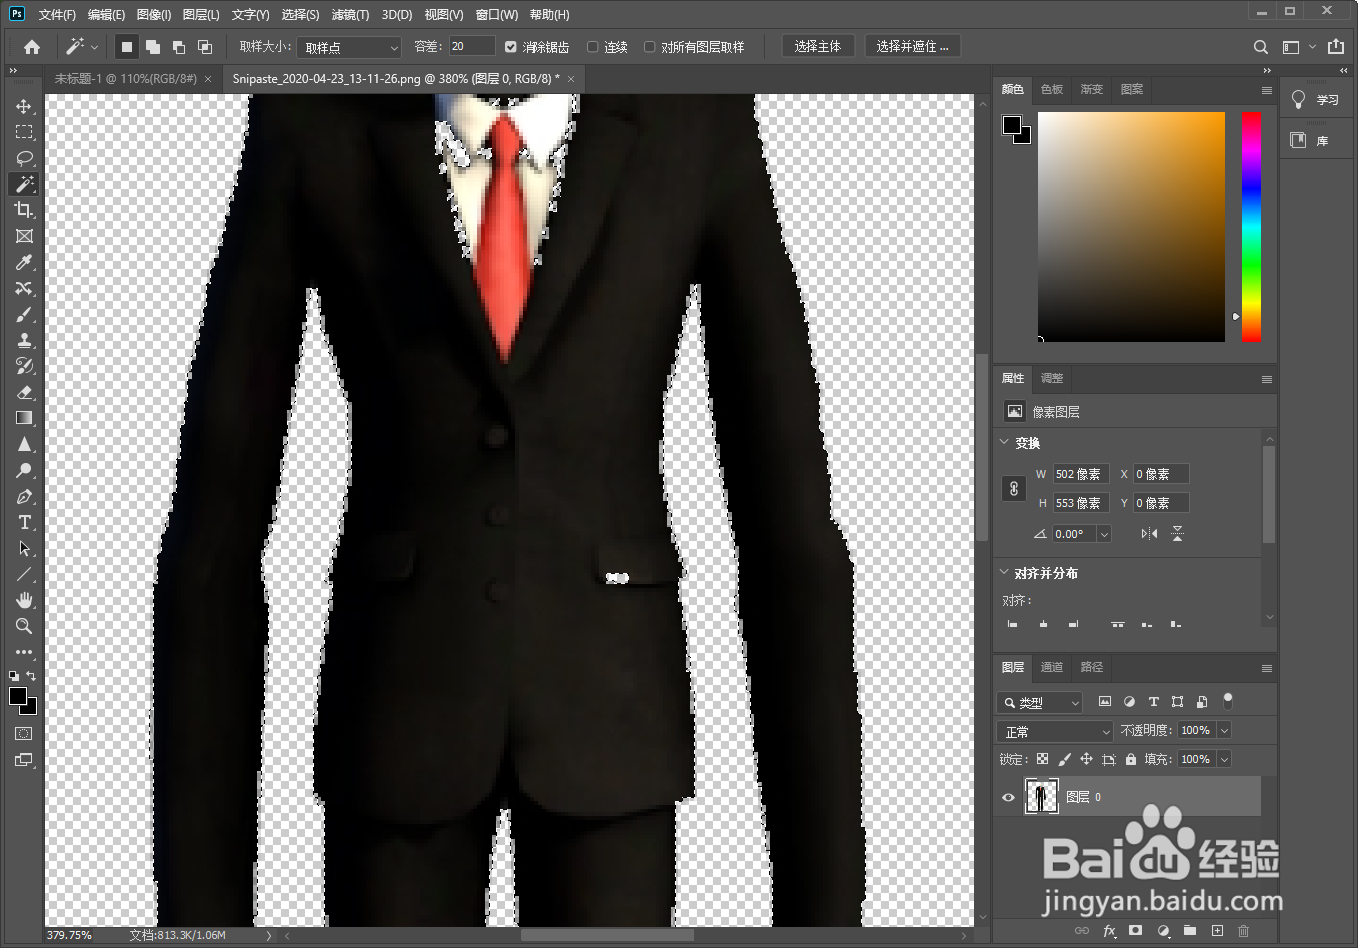Delete layer with trash icon

(x=1244, y=930)
